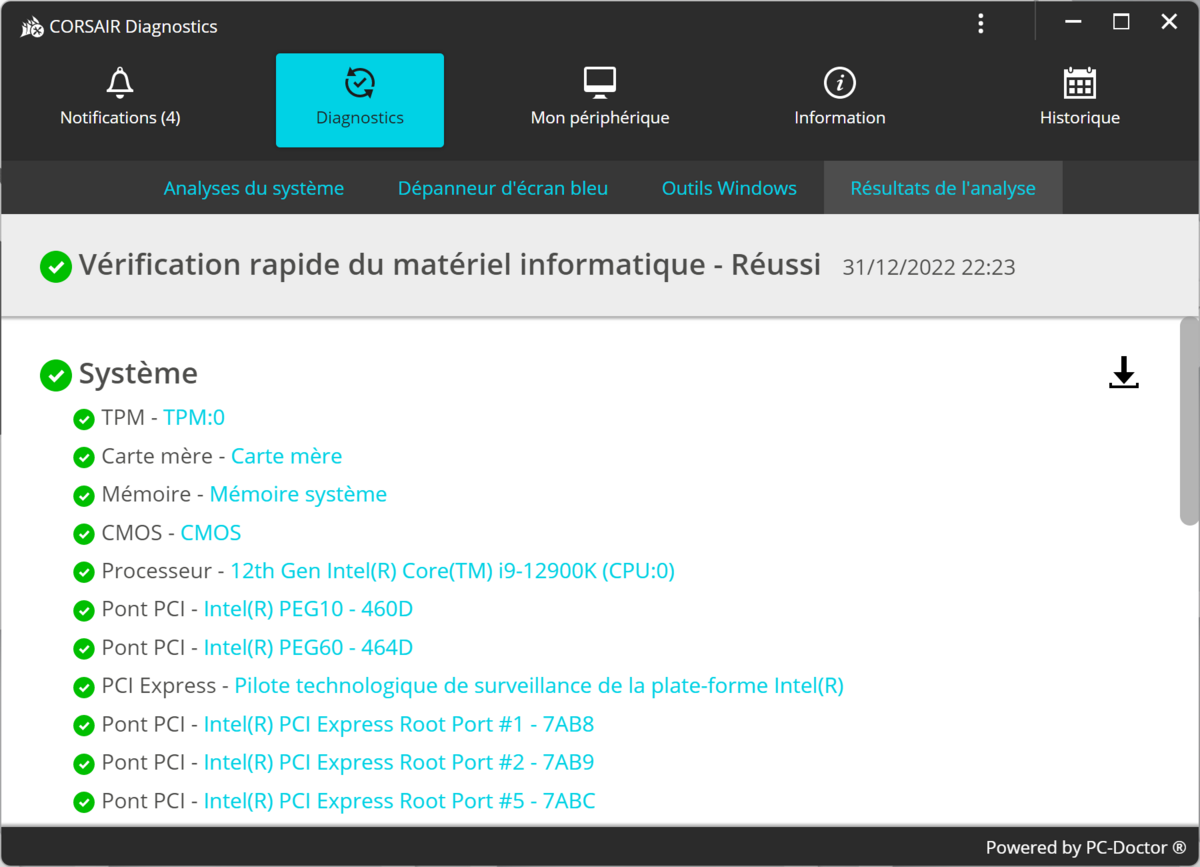Open PCI Express Root Port #1 link
Viewport: 1200px width, 867px height.
[399, 724]
